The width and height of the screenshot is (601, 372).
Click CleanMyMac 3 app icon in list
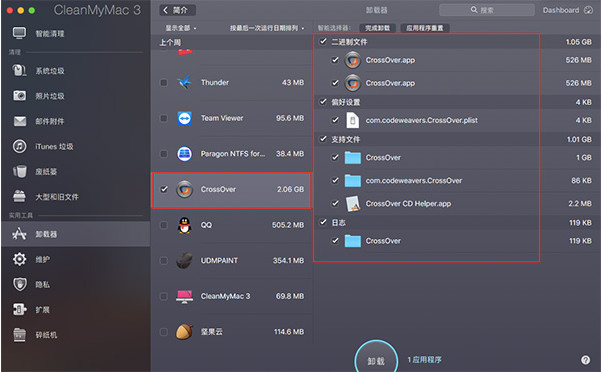point(185,296)
